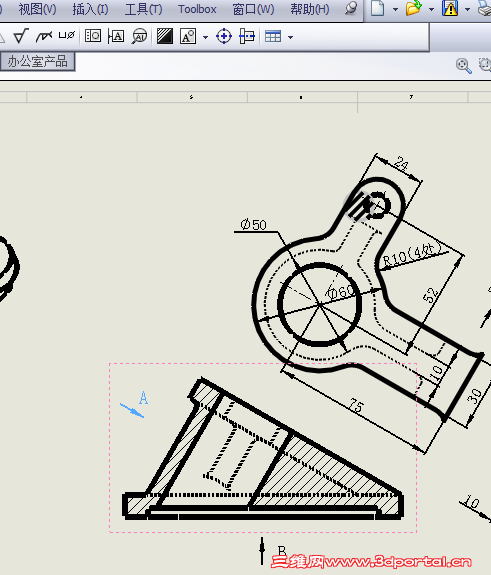Click the hatched section view in the dashed boundary
The width and height of the screenshot is (491, 575).
click(263, 449)
